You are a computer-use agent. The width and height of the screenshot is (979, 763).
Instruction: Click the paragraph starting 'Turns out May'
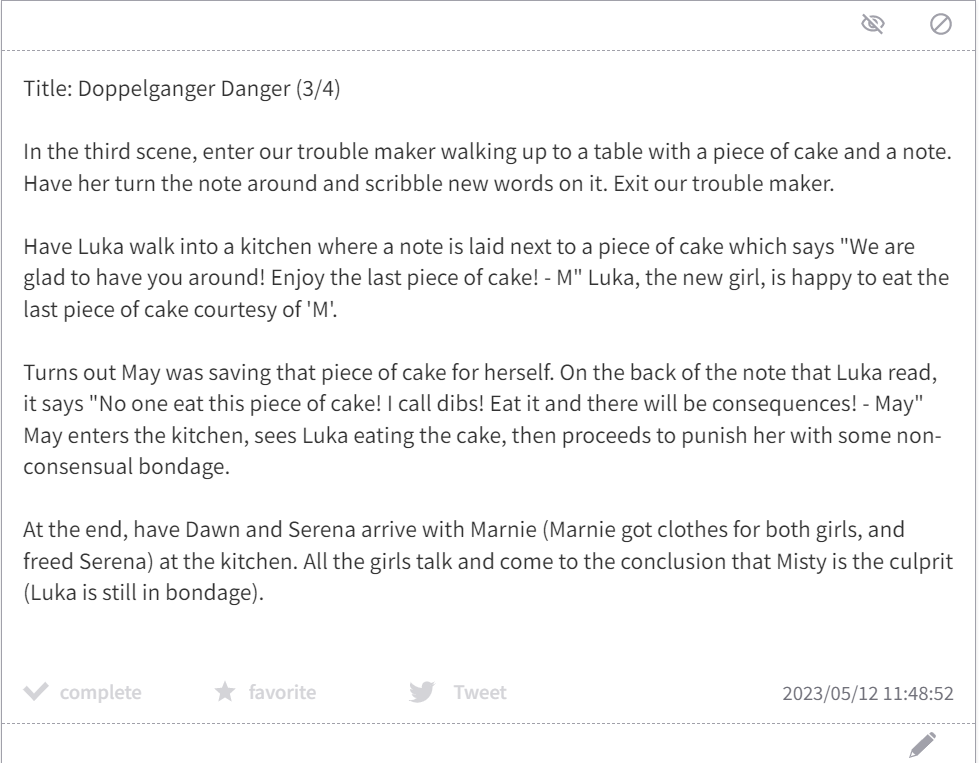[482, 419]
